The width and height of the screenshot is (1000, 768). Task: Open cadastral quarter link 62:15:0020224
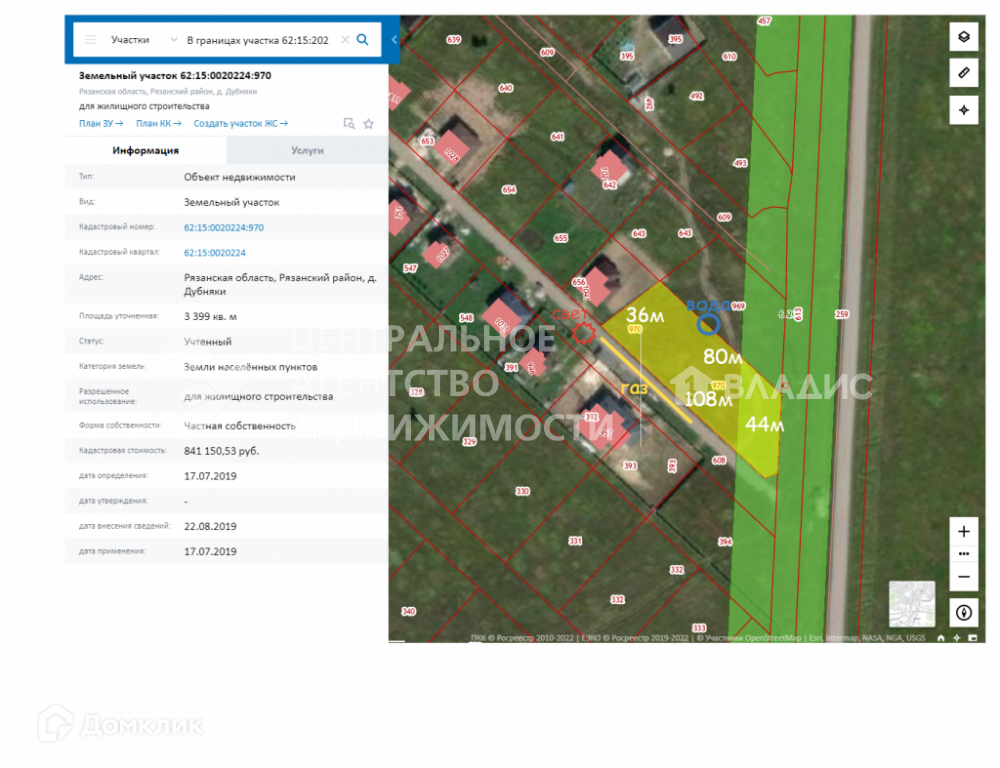click(214, 253)
